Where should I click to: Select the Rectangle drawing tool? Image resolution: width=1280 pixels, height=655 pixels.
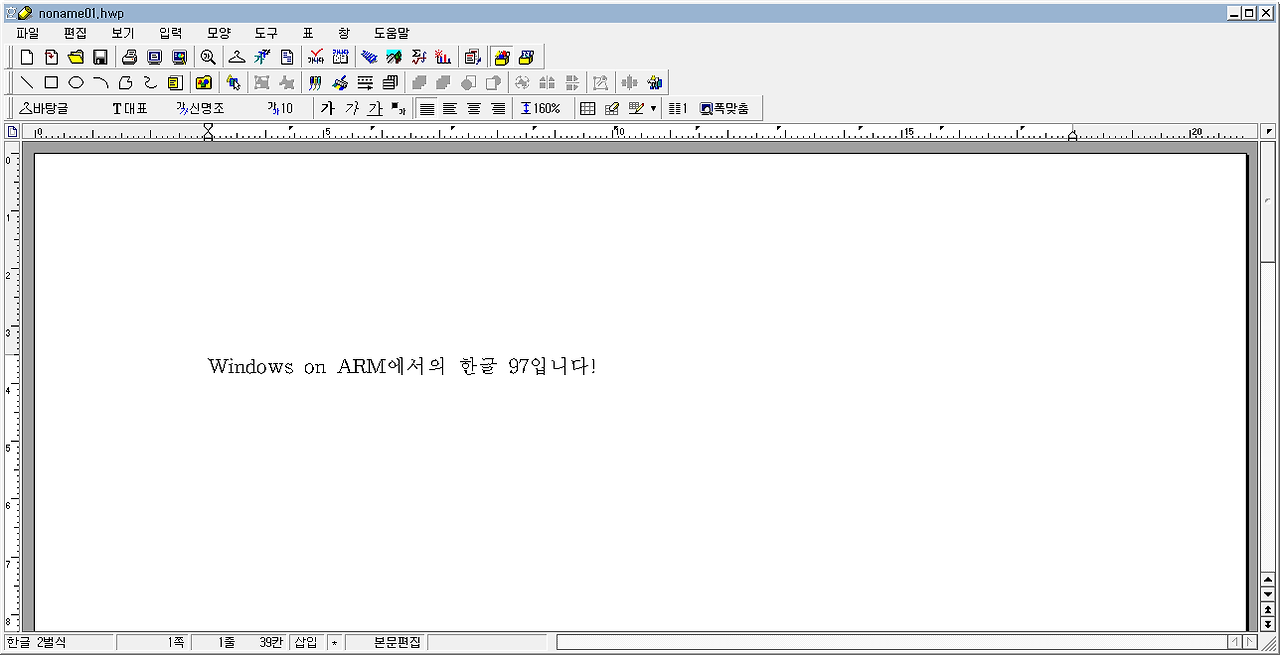(51, 83)
